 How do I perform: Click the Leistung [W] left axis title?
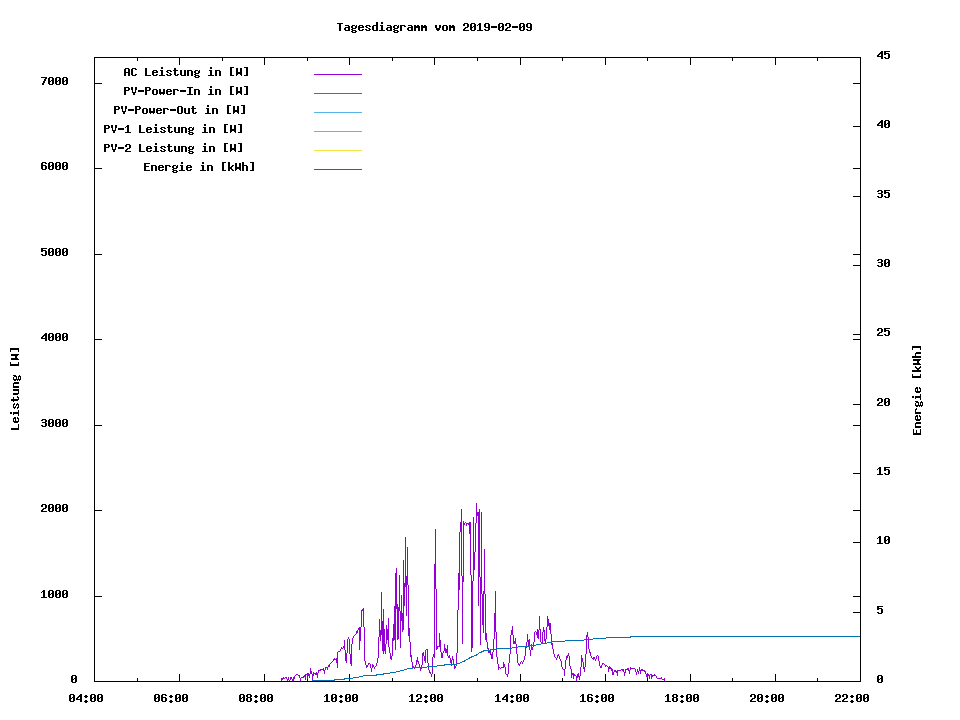pos(15,389)
